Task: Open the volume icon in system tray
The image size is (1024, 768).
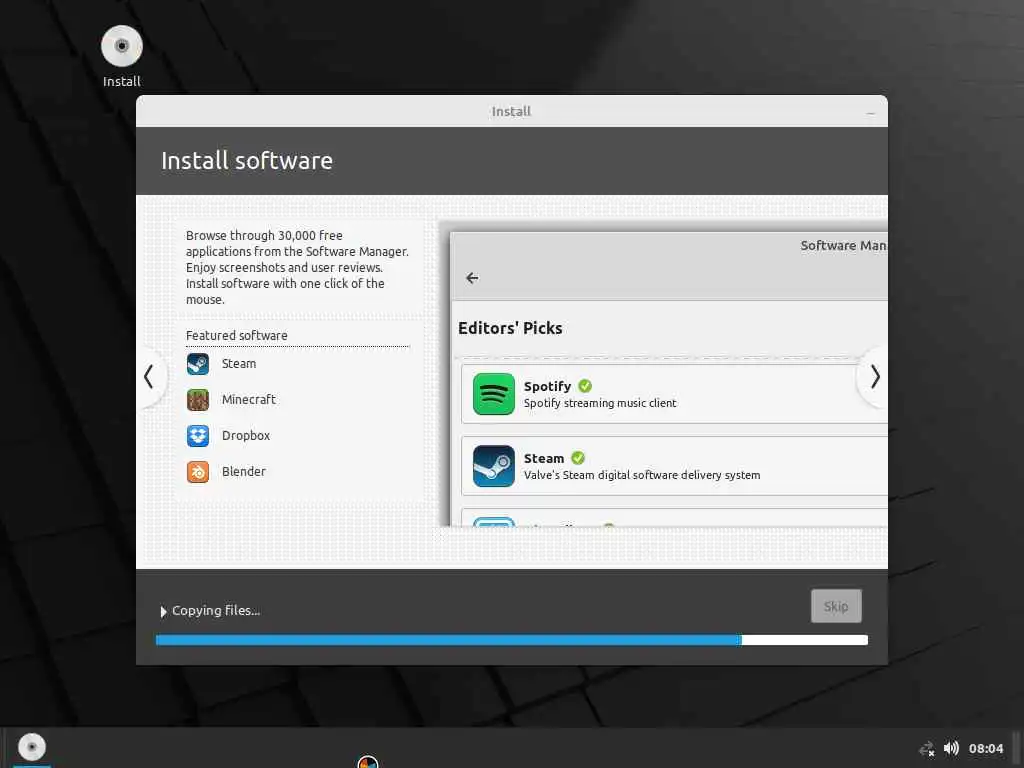Action: coord(951,748)
